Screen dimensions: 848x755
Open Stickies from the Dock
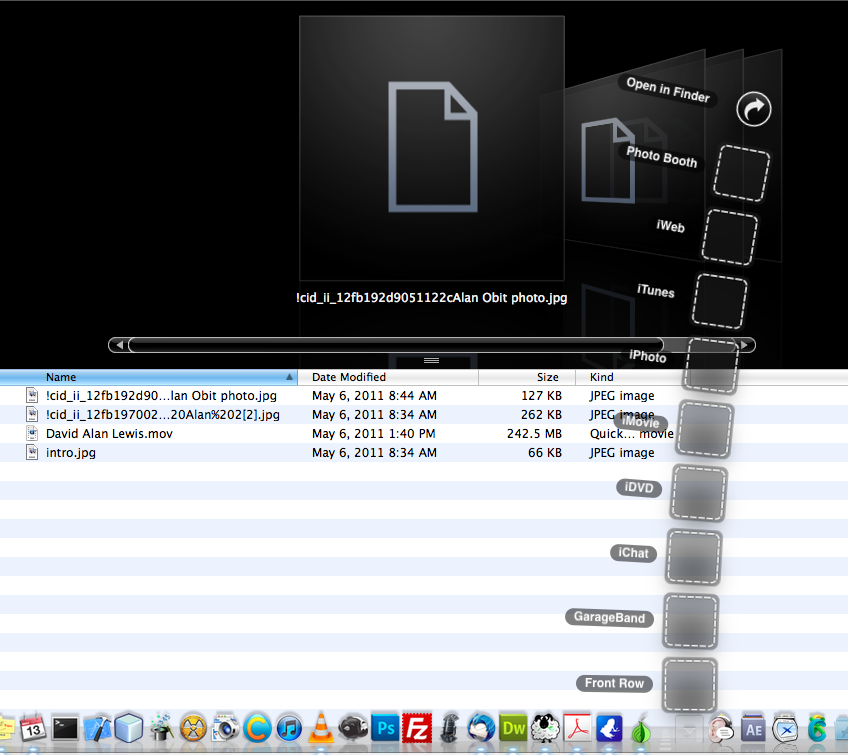6,728
